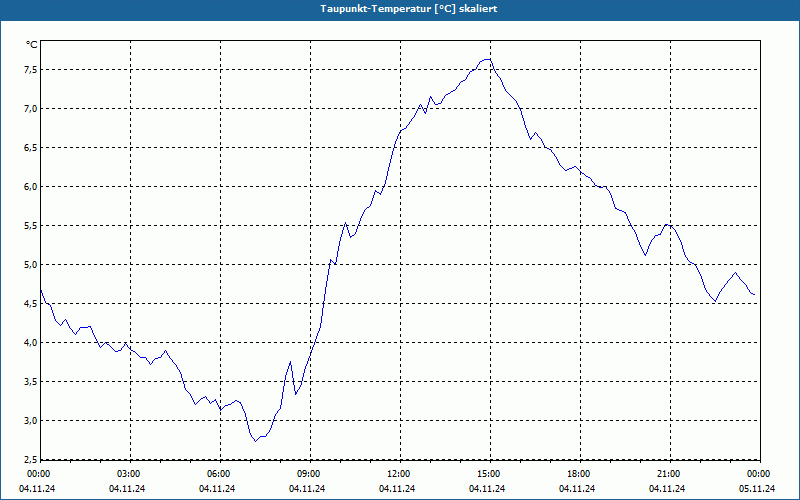800x500 pixels.
Task: Click the chart title 'Taupunkt-Temperatur [°C] skaliert'
Action: 409,9
